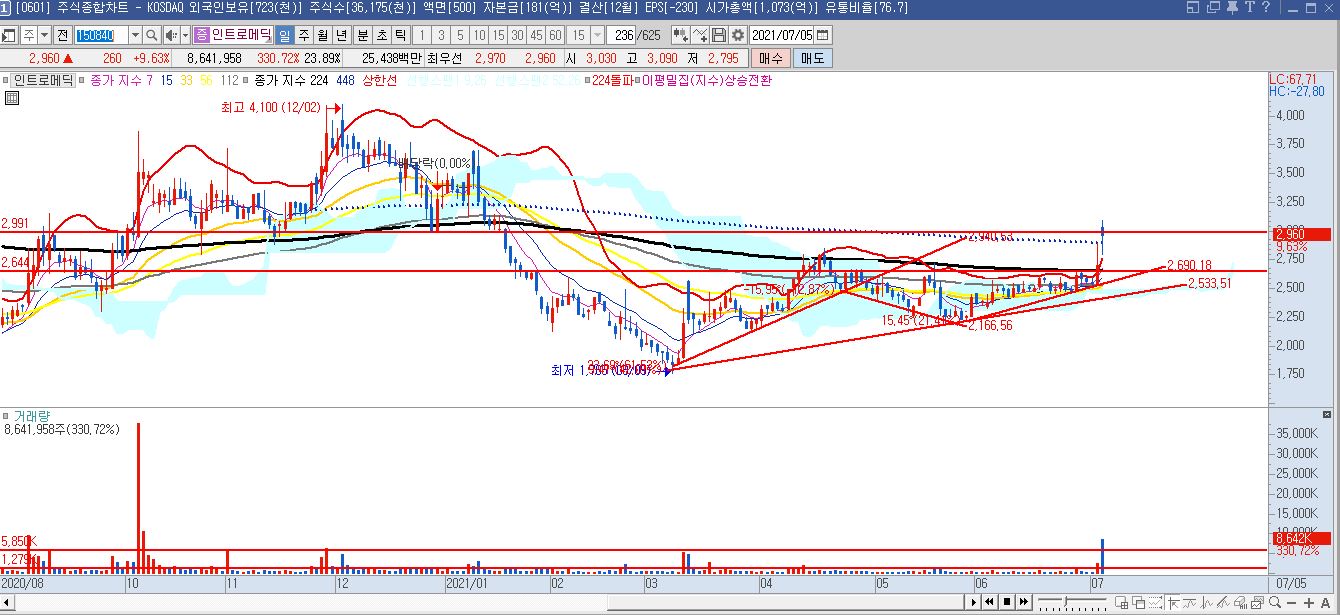Open chart settings gear icon

tap(738, 35)
